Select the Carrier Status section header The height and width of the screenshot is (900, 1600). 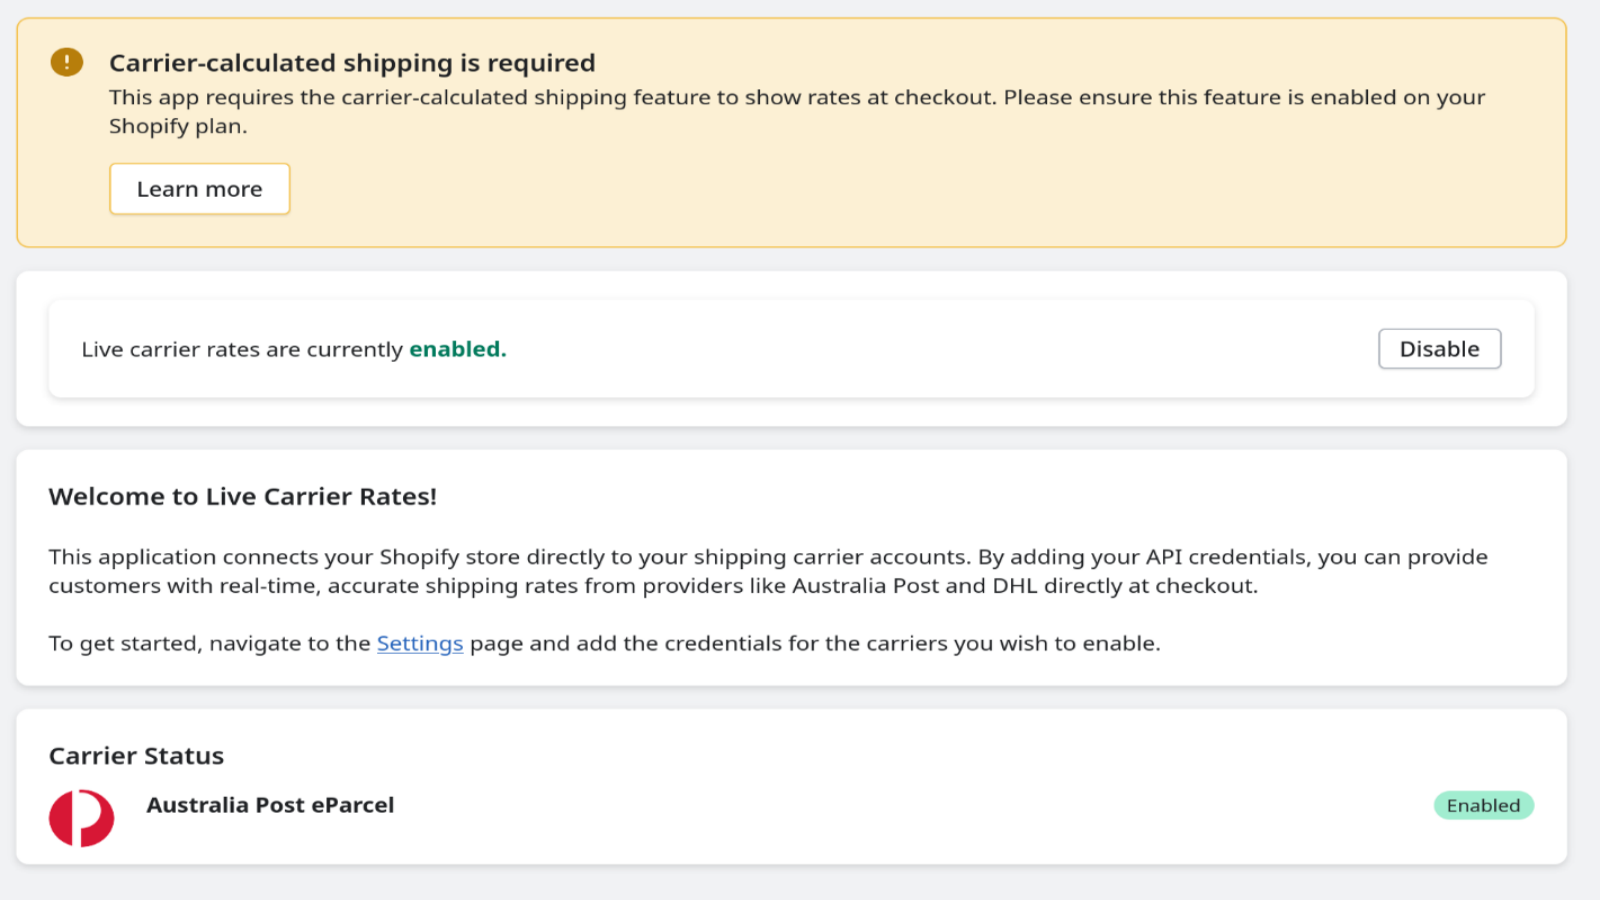[x=136, y=755]
